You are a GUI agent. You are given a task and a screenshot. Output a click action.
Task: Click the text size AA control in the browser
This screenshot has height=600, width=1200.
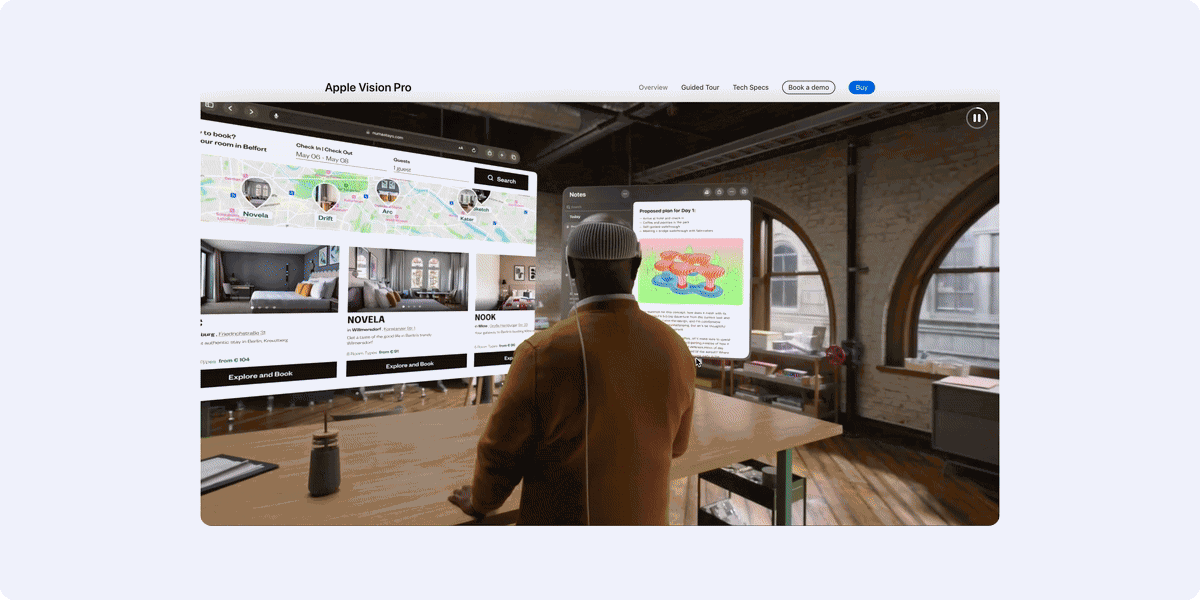click(x=461, y=148)
